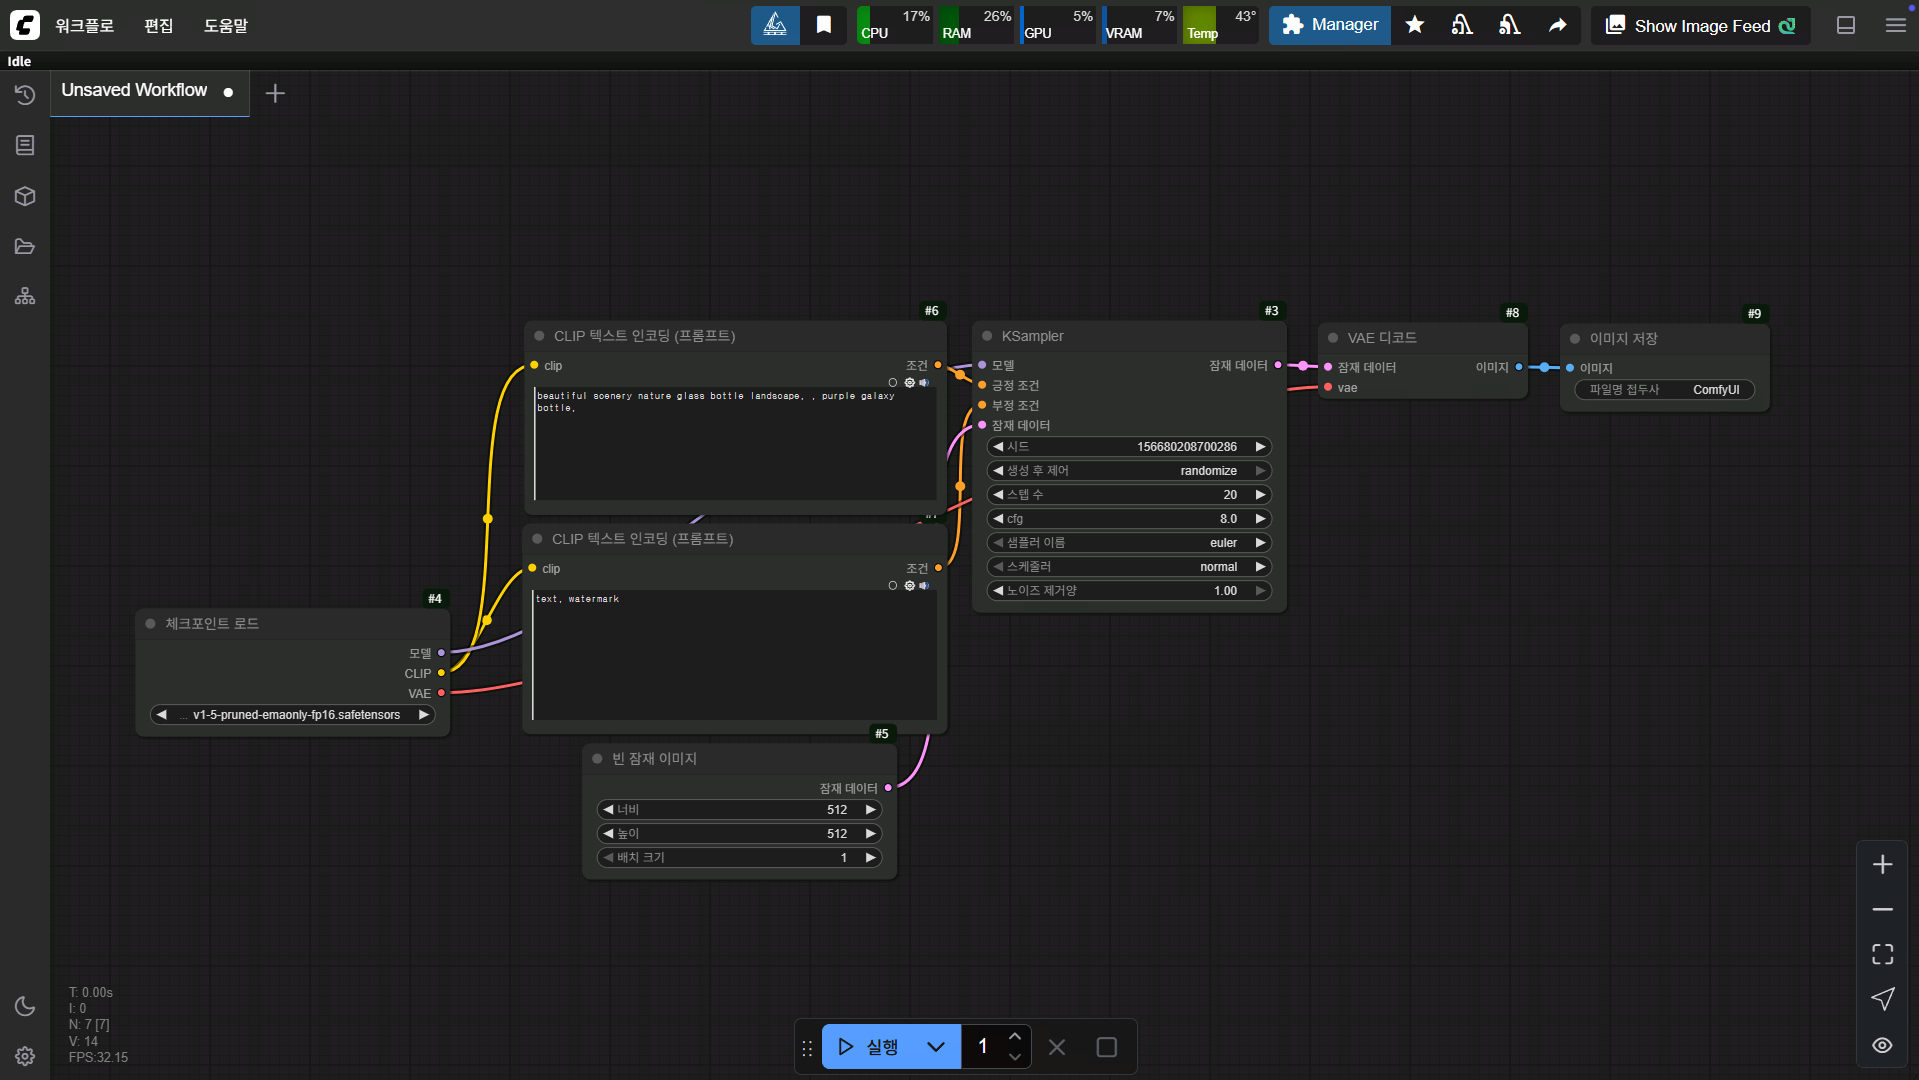Open the model library tree icon
Image resolution: width=1919 pixels, height=1080 pixels.
coord(25,296)
